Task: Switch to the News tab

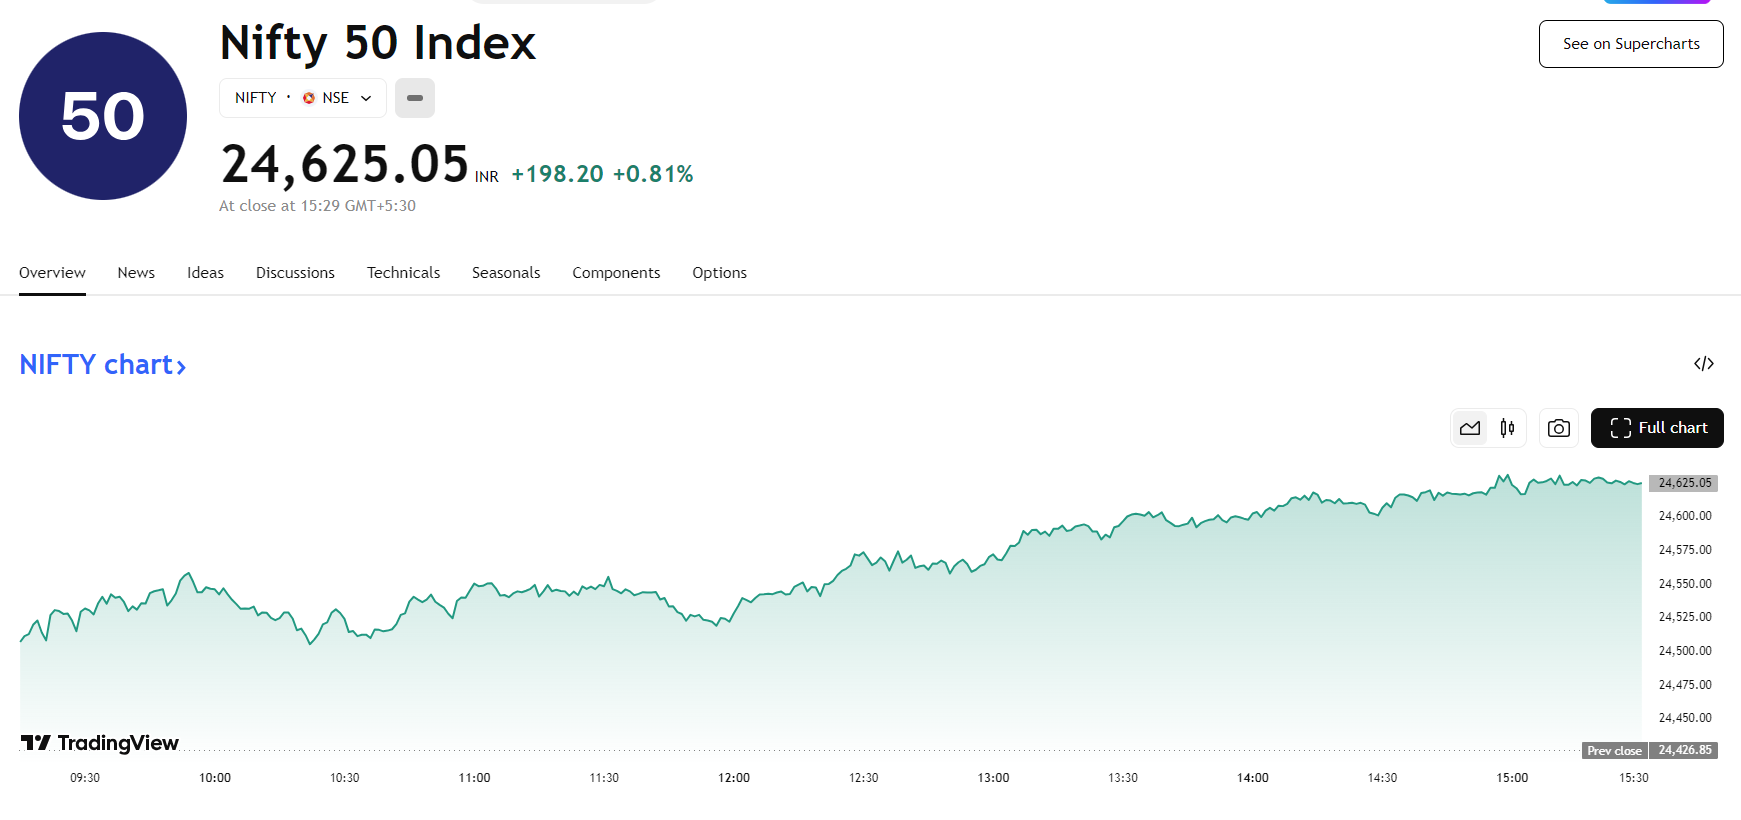Action: pos(136,273)
